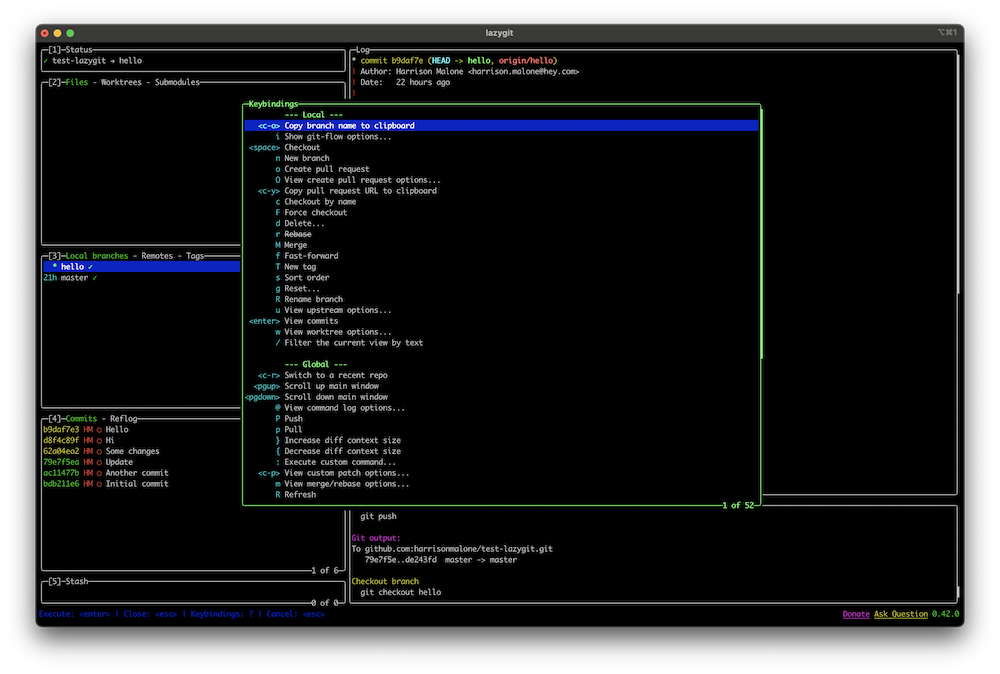
Task: Open 'Show git-flow options...' entry
Action: tap(337, 137)
